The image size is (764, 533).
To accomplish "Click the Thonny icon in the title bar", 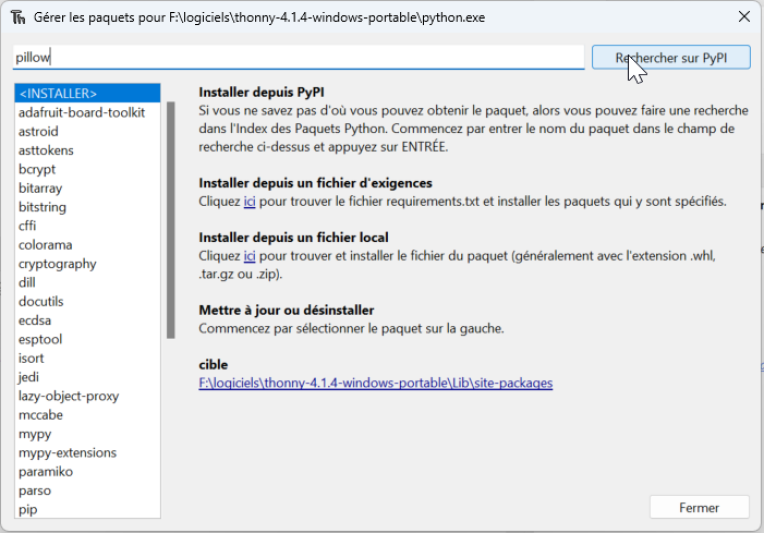I will 18,18.
